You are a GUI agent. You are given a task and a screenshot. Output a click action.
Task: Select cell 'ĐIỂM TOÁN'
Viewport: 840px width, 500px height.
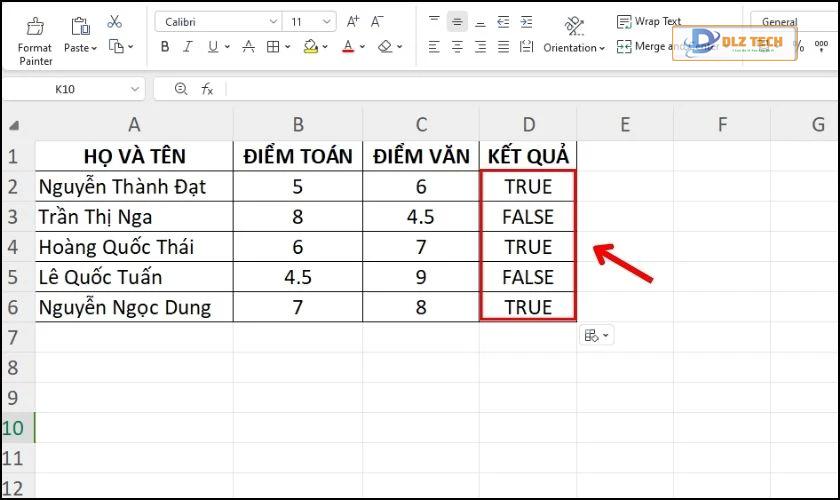pos(298,156)
